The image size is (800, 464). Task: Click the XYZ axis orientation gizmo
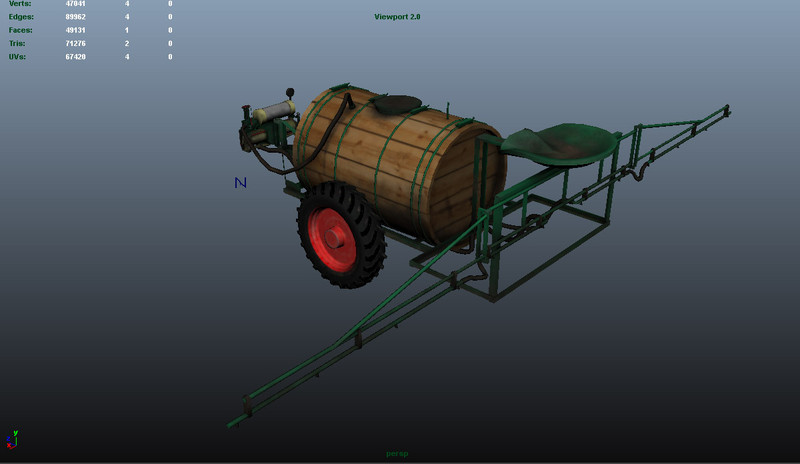12,438
